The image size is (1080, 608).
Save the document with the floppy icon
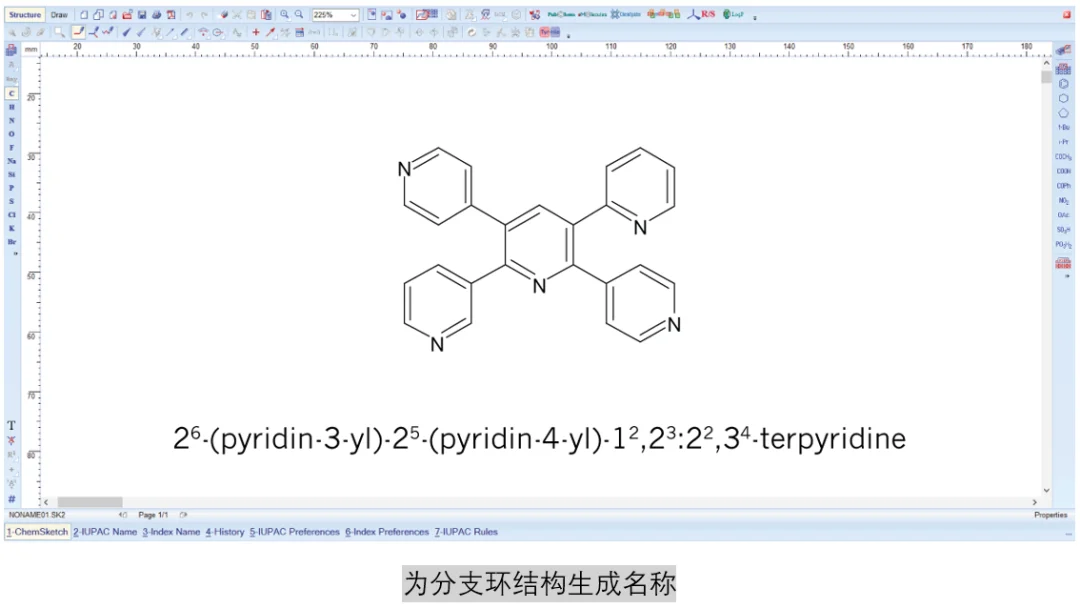[142, 14]
